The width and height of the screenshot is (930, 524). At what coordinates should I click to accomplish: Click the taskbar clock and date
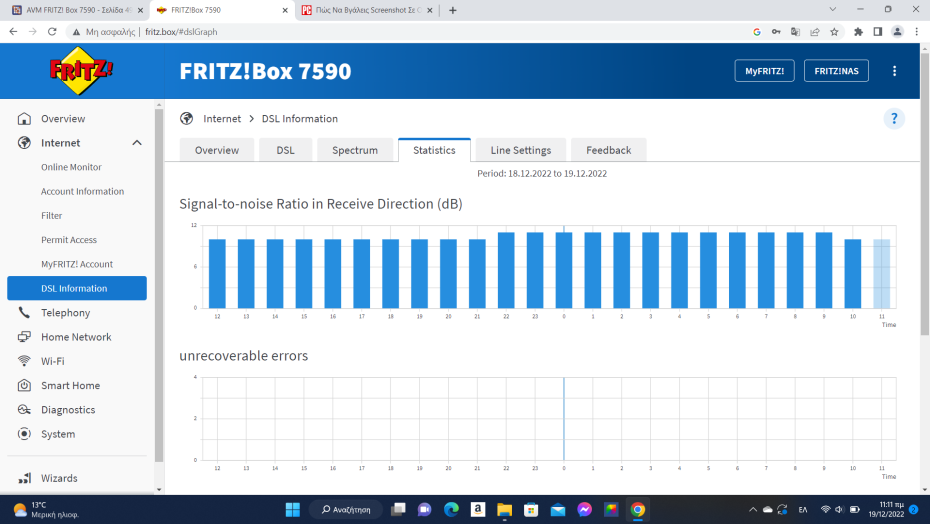[886, 510]
